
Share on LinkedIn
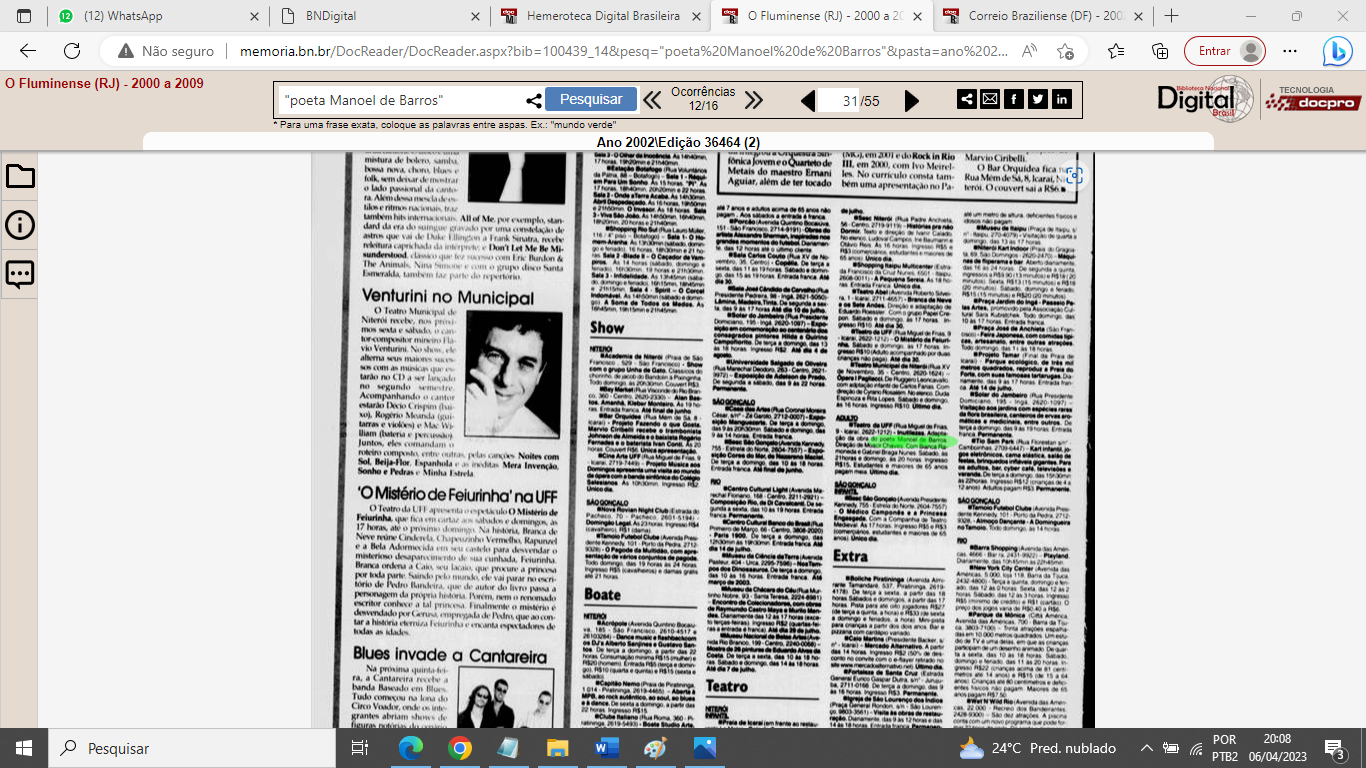1062,99
